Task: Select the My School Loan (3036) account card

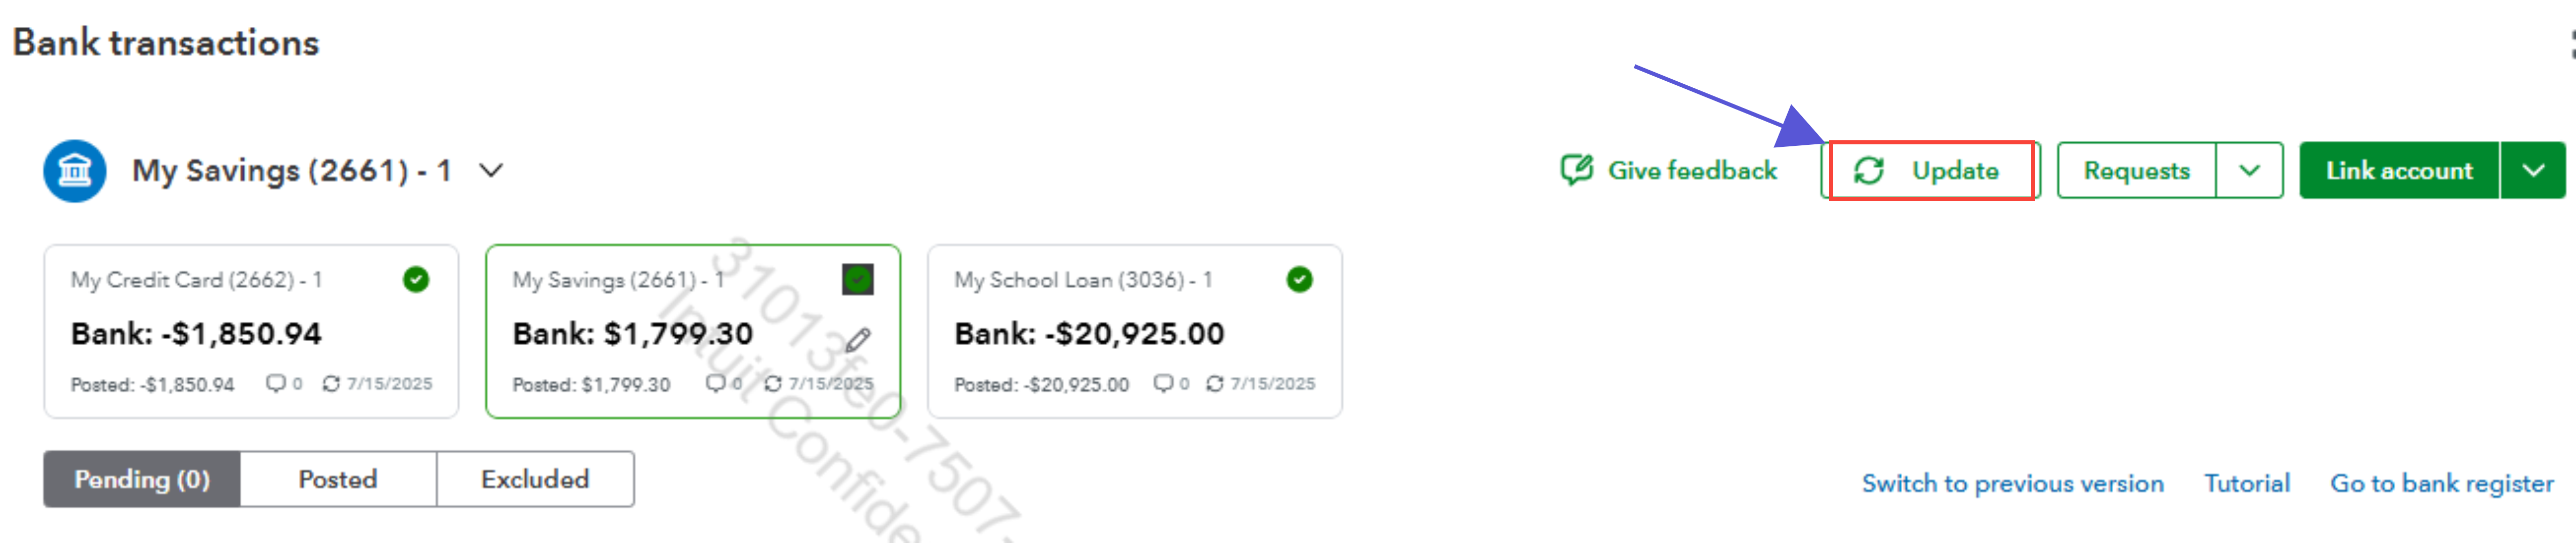Action: coord(1134,333)
